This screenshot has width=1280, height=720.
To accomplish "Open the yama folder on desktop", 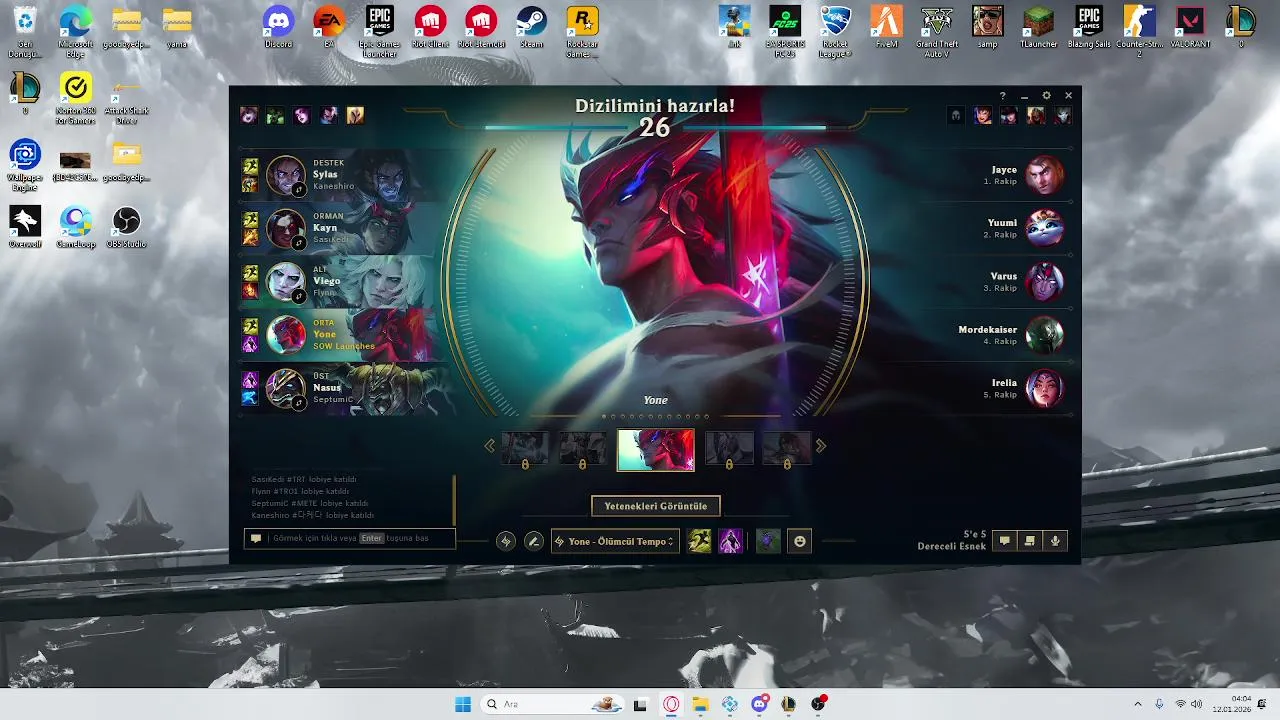I will (x=177, y=28).
